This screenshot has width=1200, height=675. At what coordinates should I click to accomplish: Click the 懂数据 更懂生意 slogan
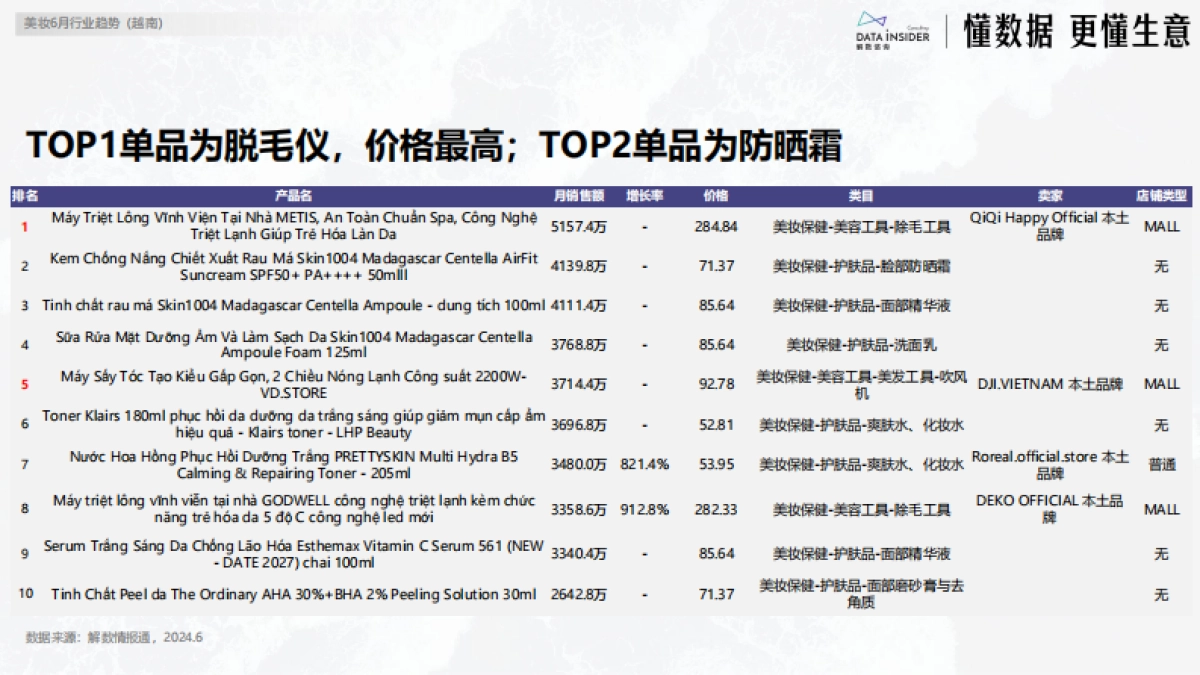click(1076, 31)
